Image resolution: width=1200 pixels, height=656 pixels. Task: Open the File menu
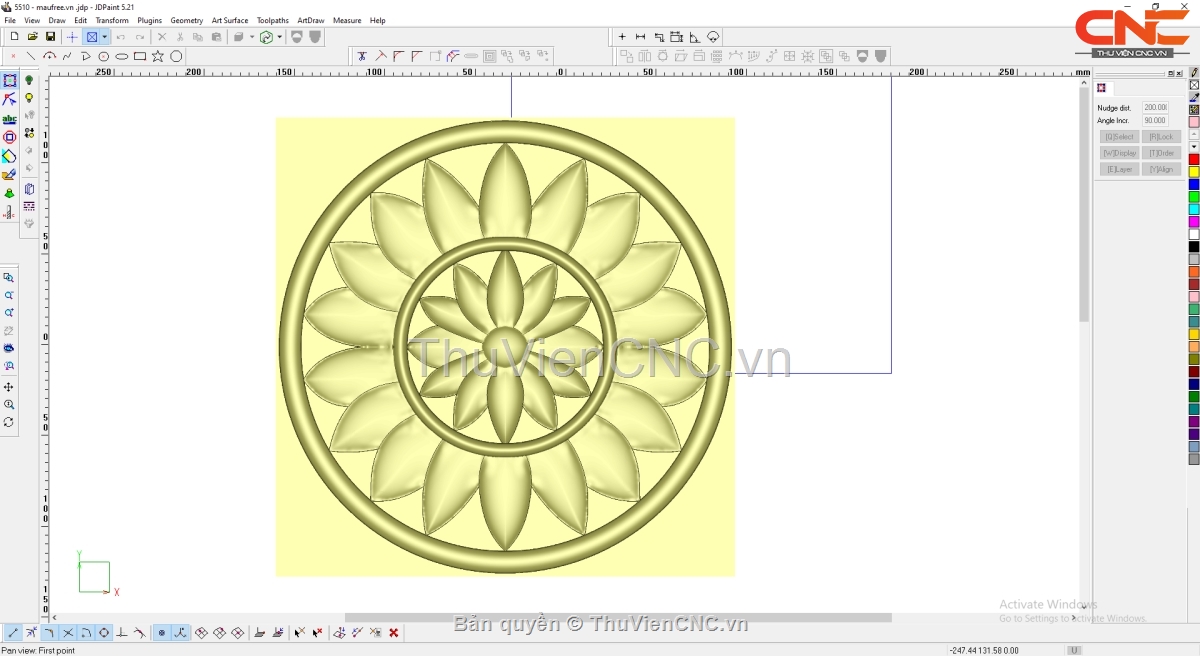pos(10,20)
